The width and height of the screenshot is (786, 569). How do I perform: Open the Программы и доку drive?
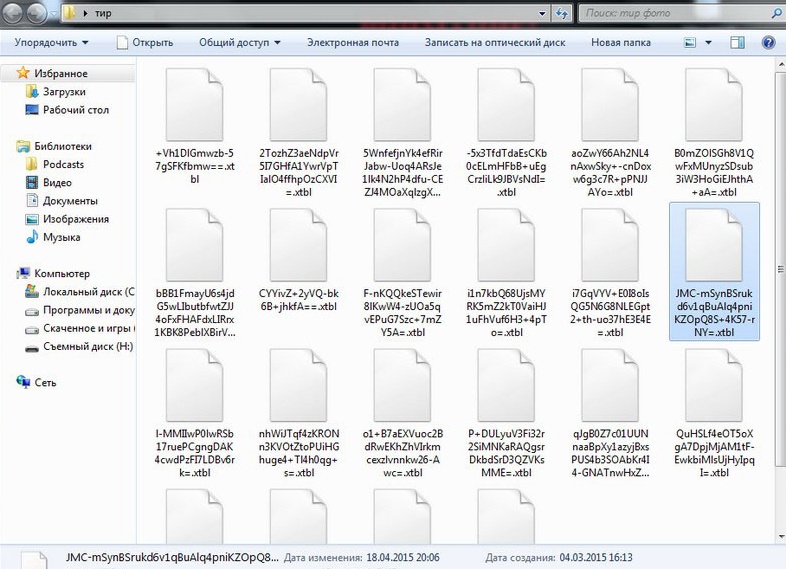(88, 310)
